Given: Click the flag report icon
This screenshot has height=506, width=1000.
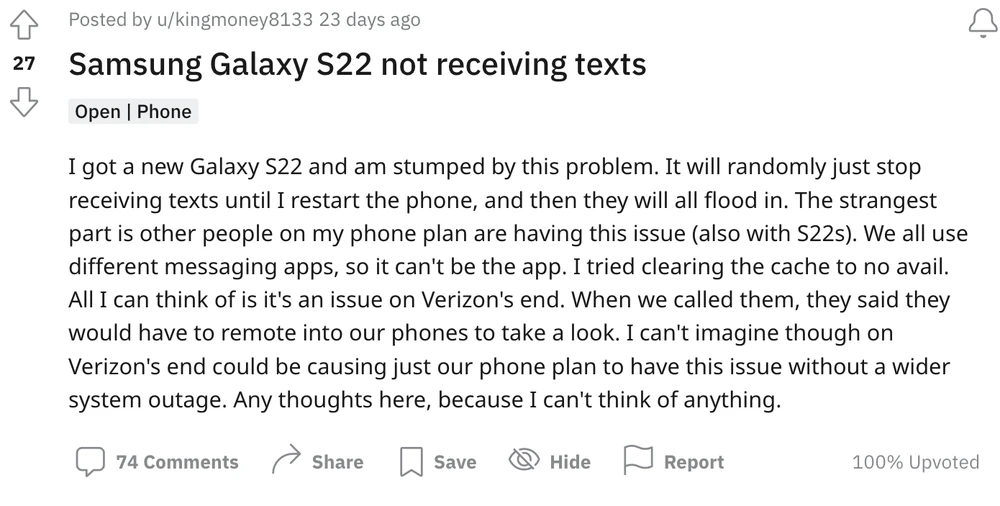Looking at the screenshot, I should pyautogui.click(x=638, y=461).
